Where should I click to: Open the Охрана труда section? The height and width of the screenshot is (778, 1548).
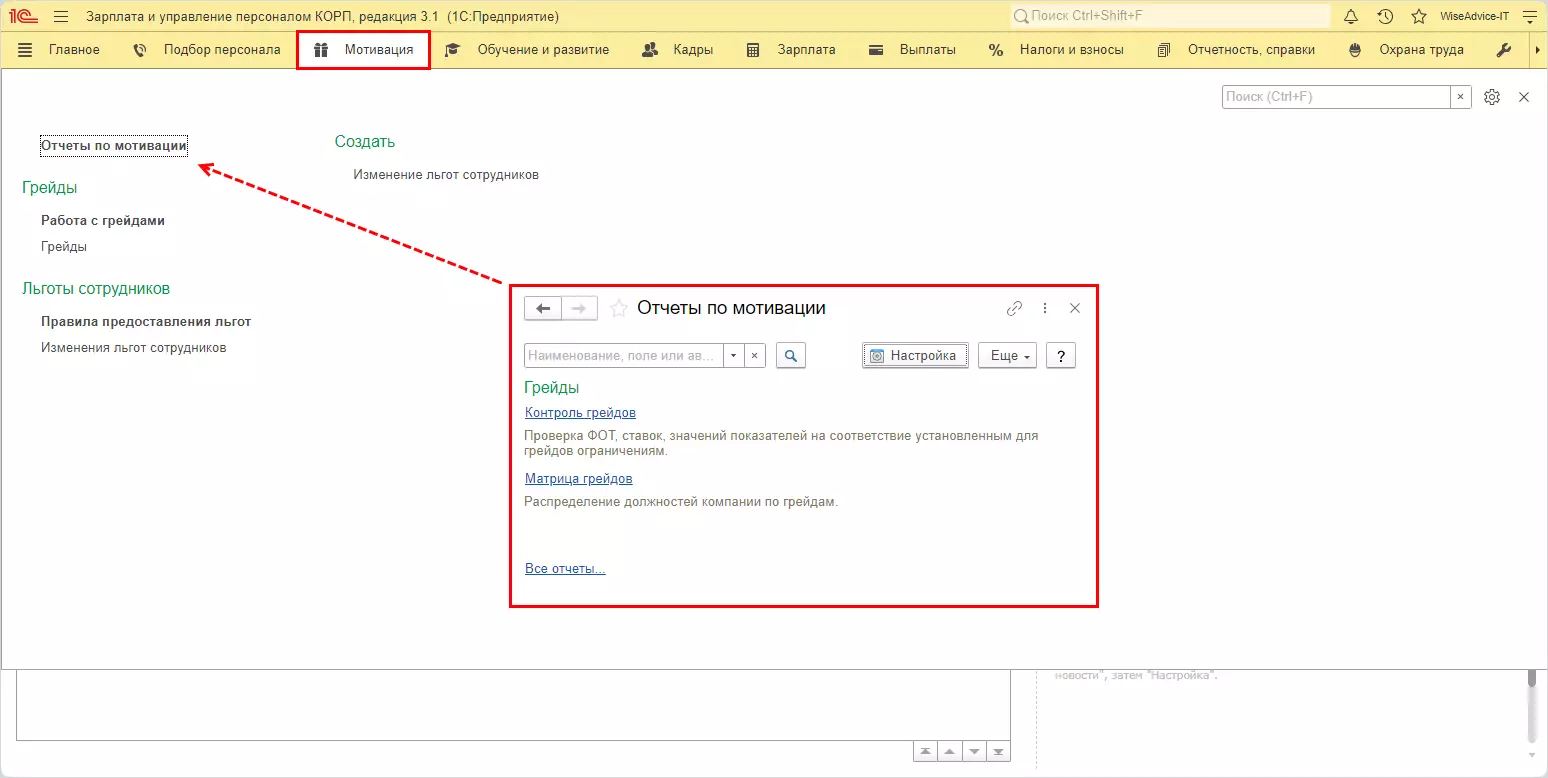pyautogui.click(x=1421, y=50)
